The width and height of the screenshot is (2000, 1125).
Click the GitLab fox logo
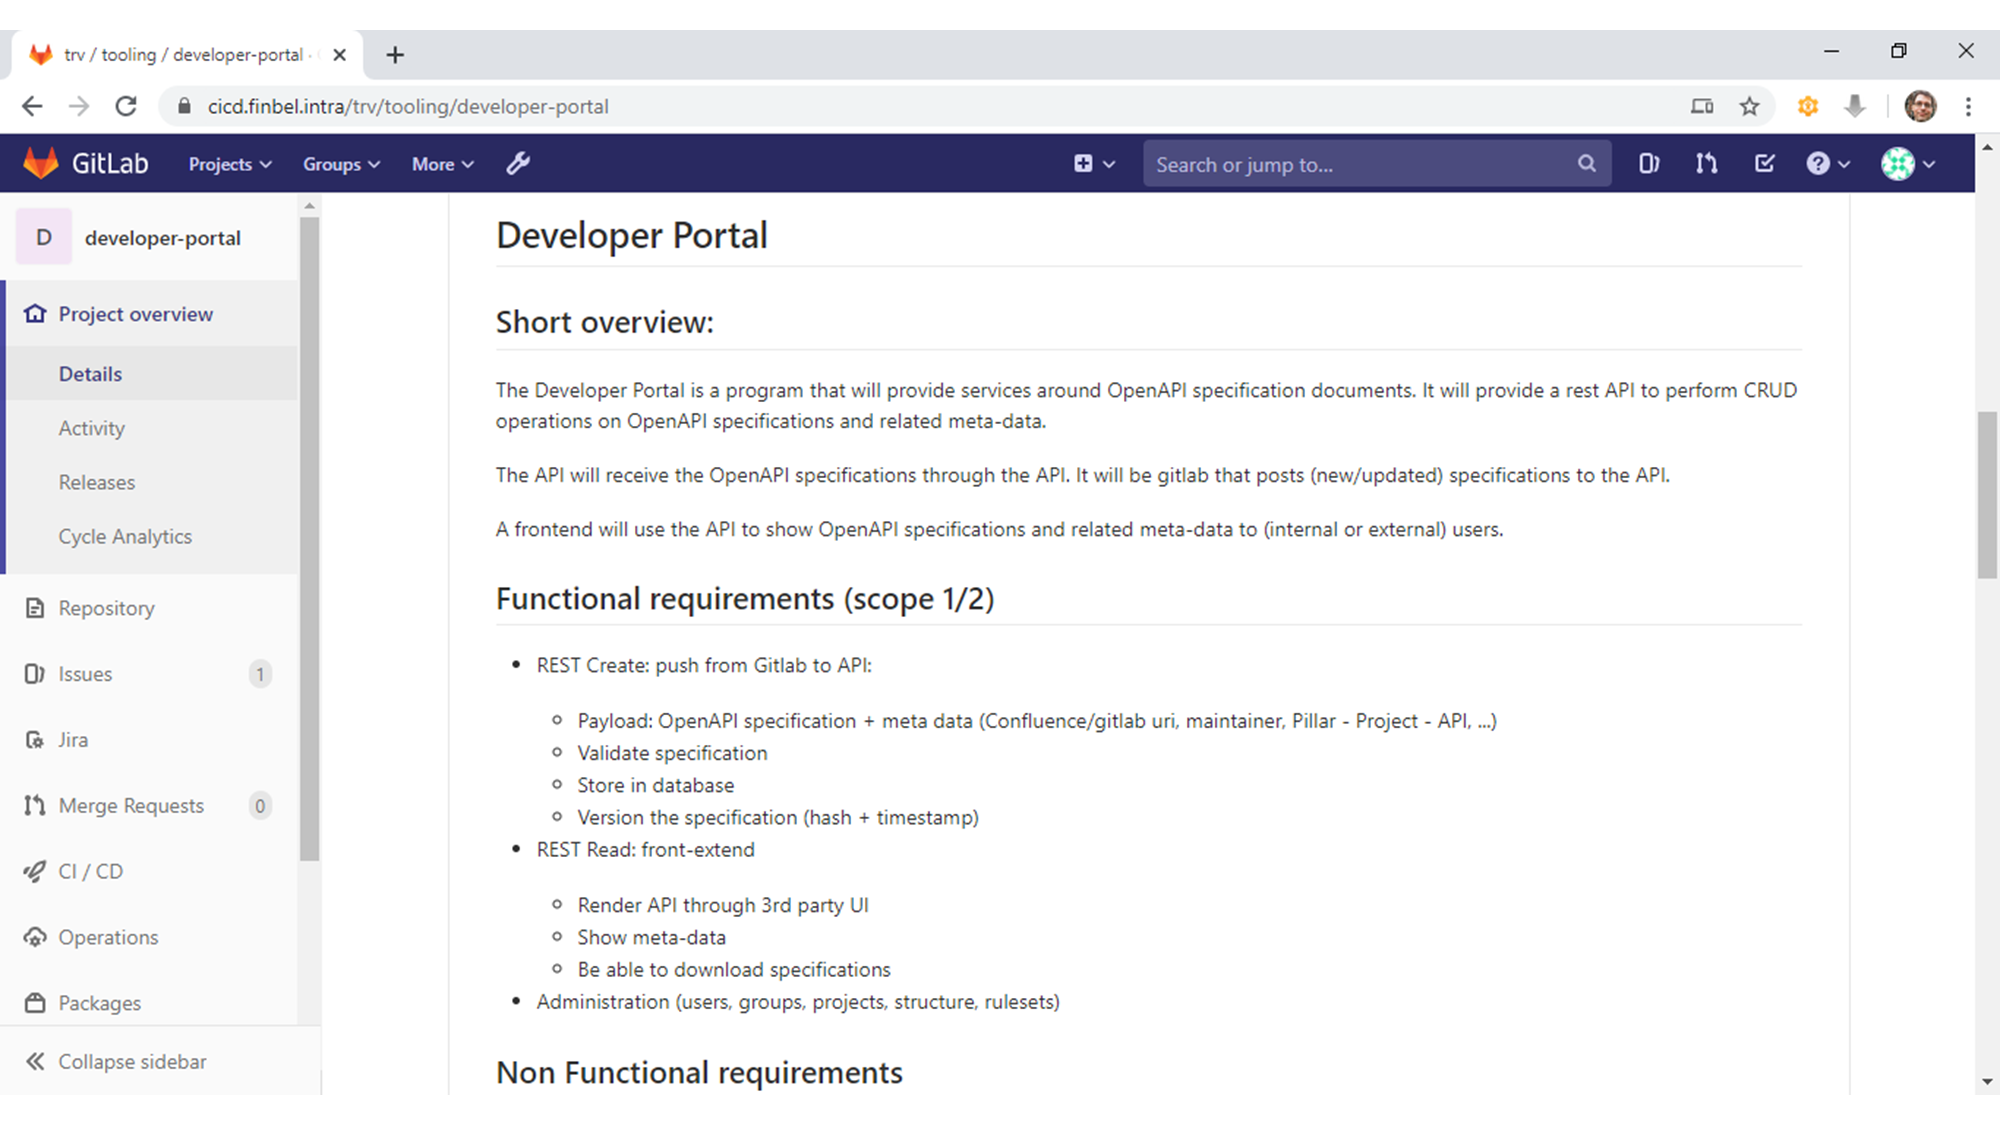(42, 163)
